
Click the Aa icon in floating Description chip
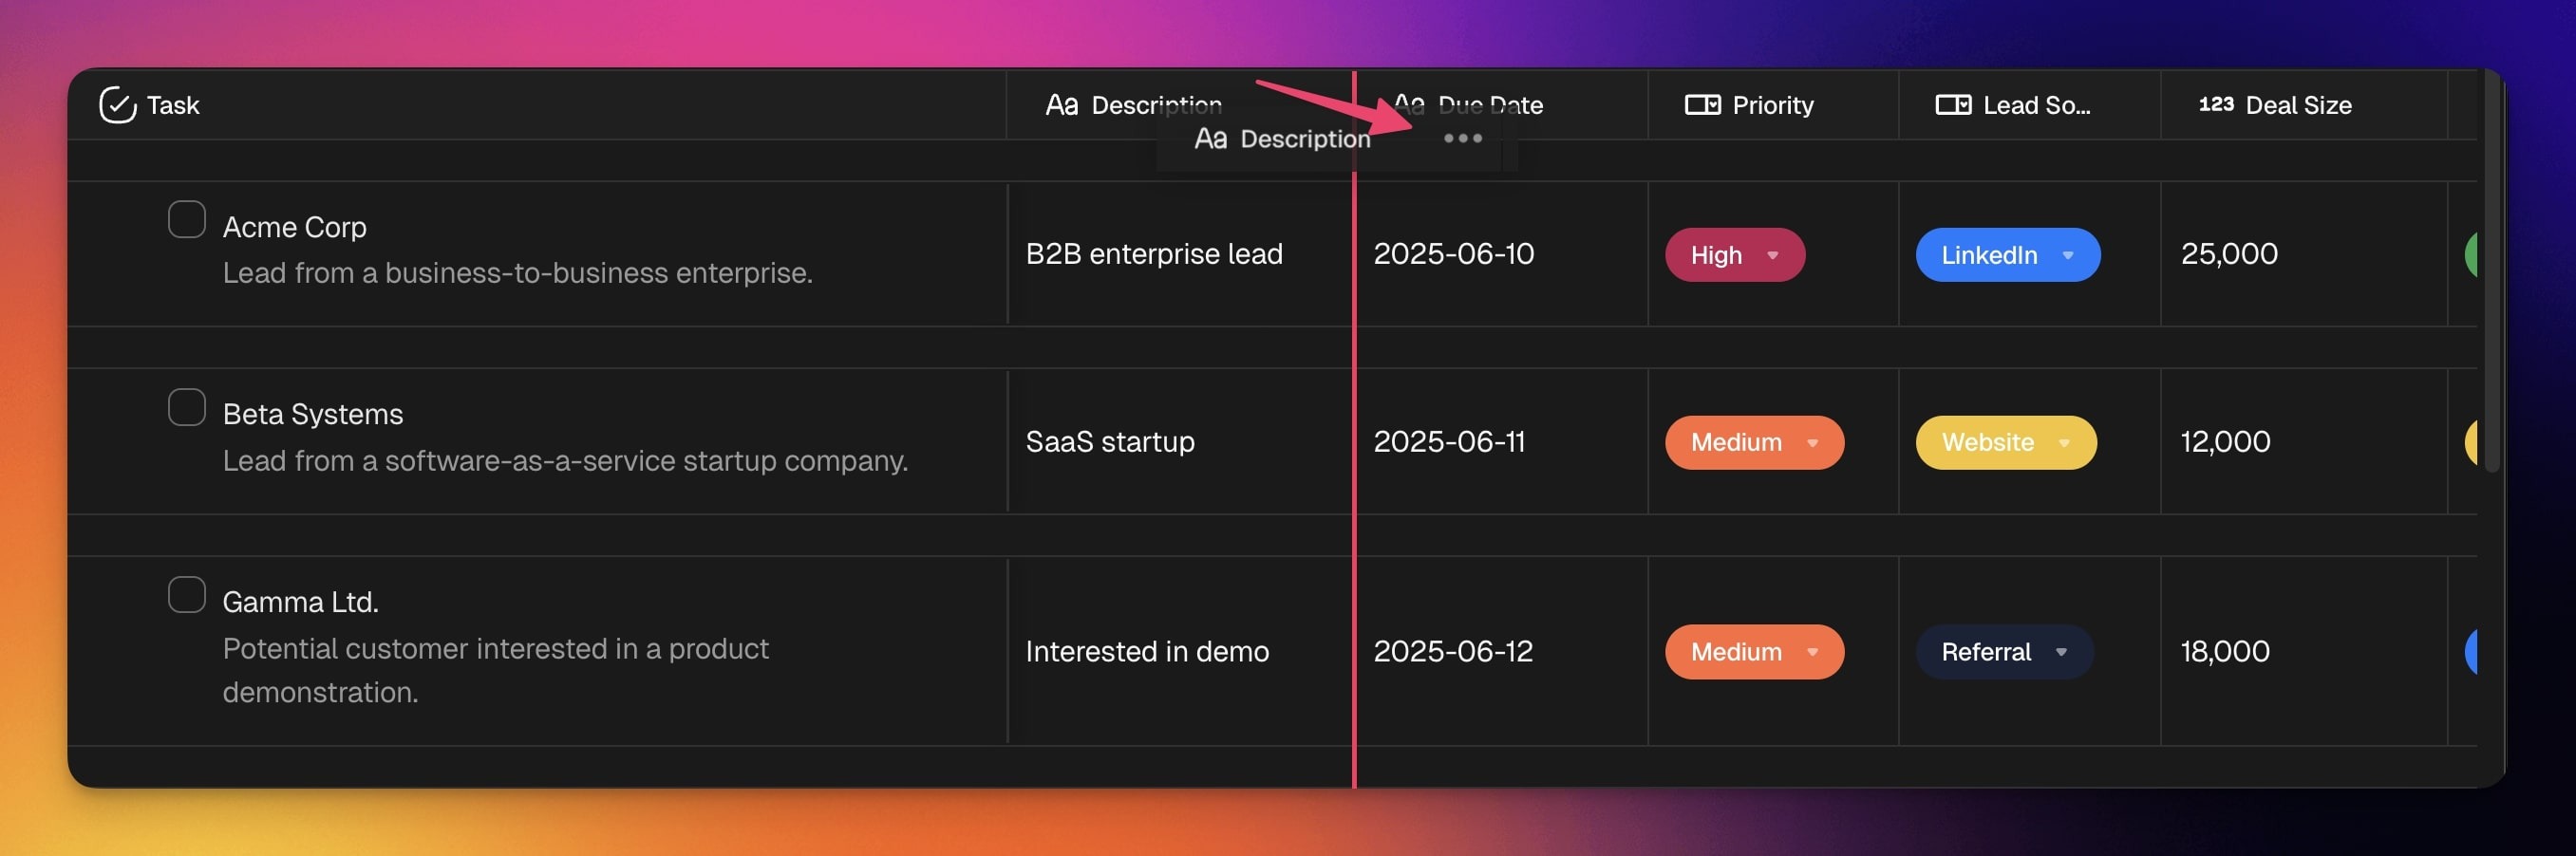point(1210,139)
